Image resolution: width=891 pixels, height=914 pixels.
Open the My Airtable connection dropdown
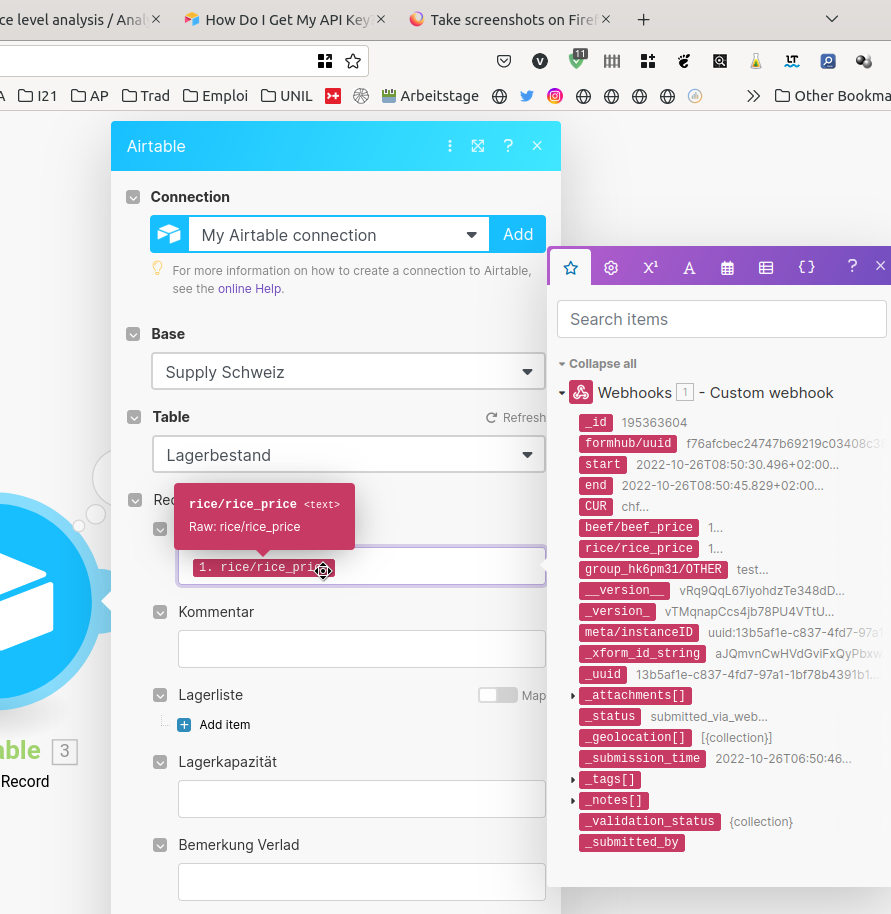pyautogui.click(x=339, y=234)
